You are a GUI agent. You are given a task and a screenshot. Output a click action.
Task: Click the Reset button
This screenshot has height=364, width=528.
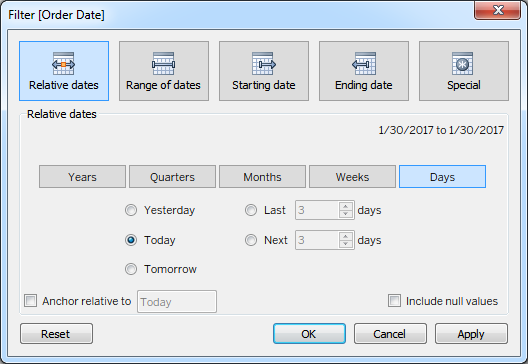56,334
